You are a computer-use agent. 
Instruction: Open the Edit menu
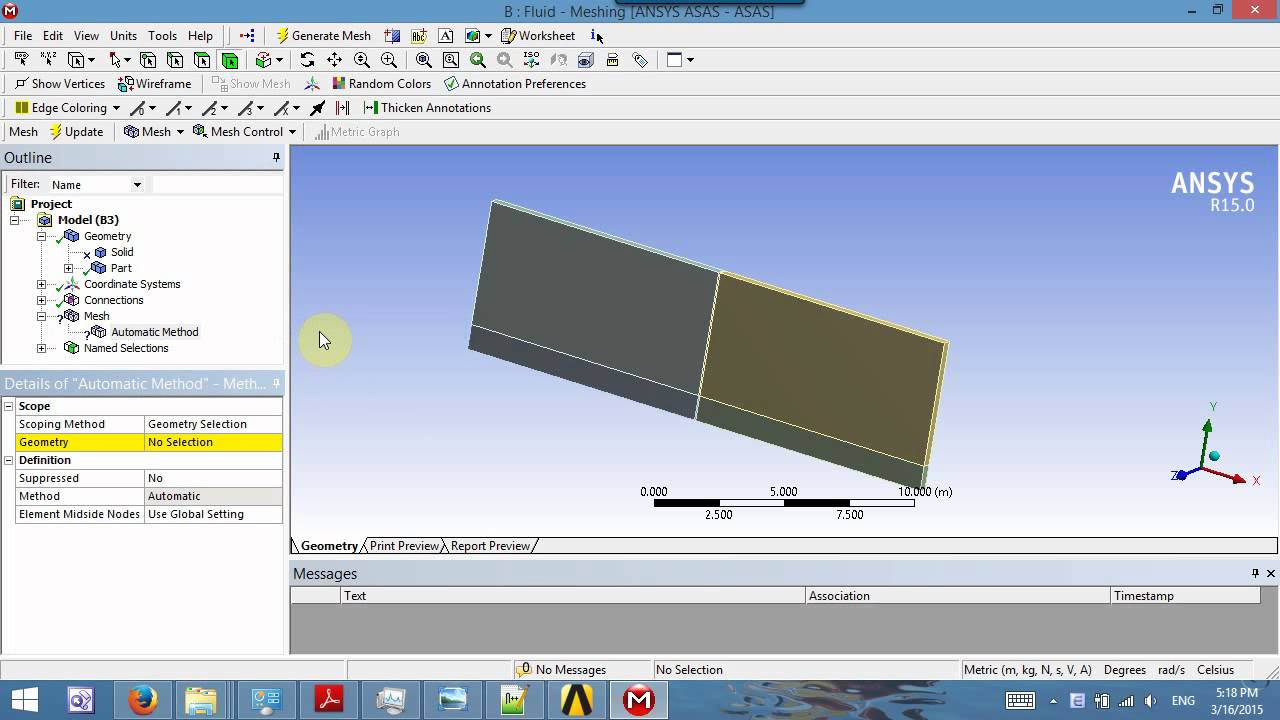53,35
